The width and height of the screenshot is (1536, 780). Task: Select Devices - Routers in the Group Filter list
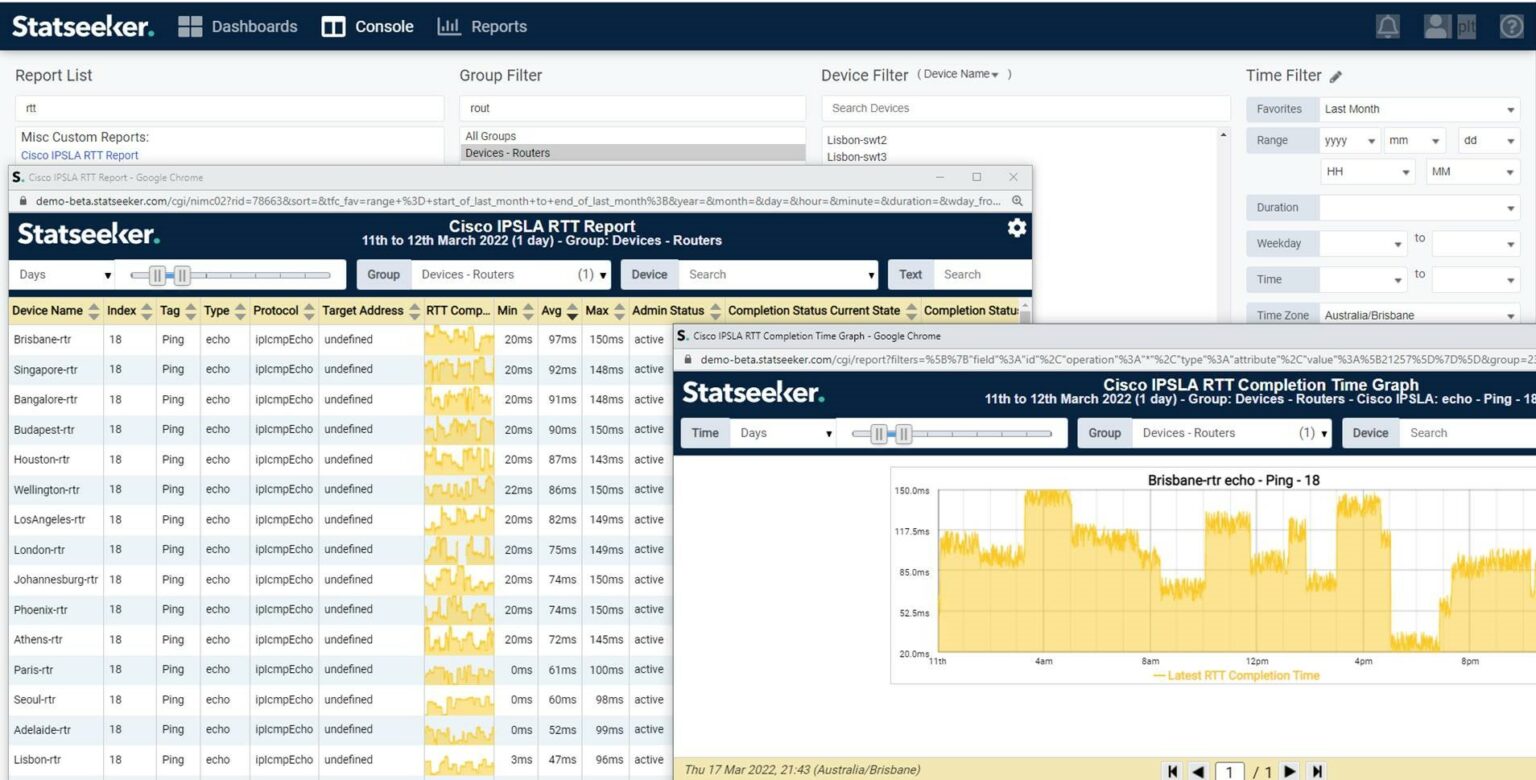click(633, 153)
